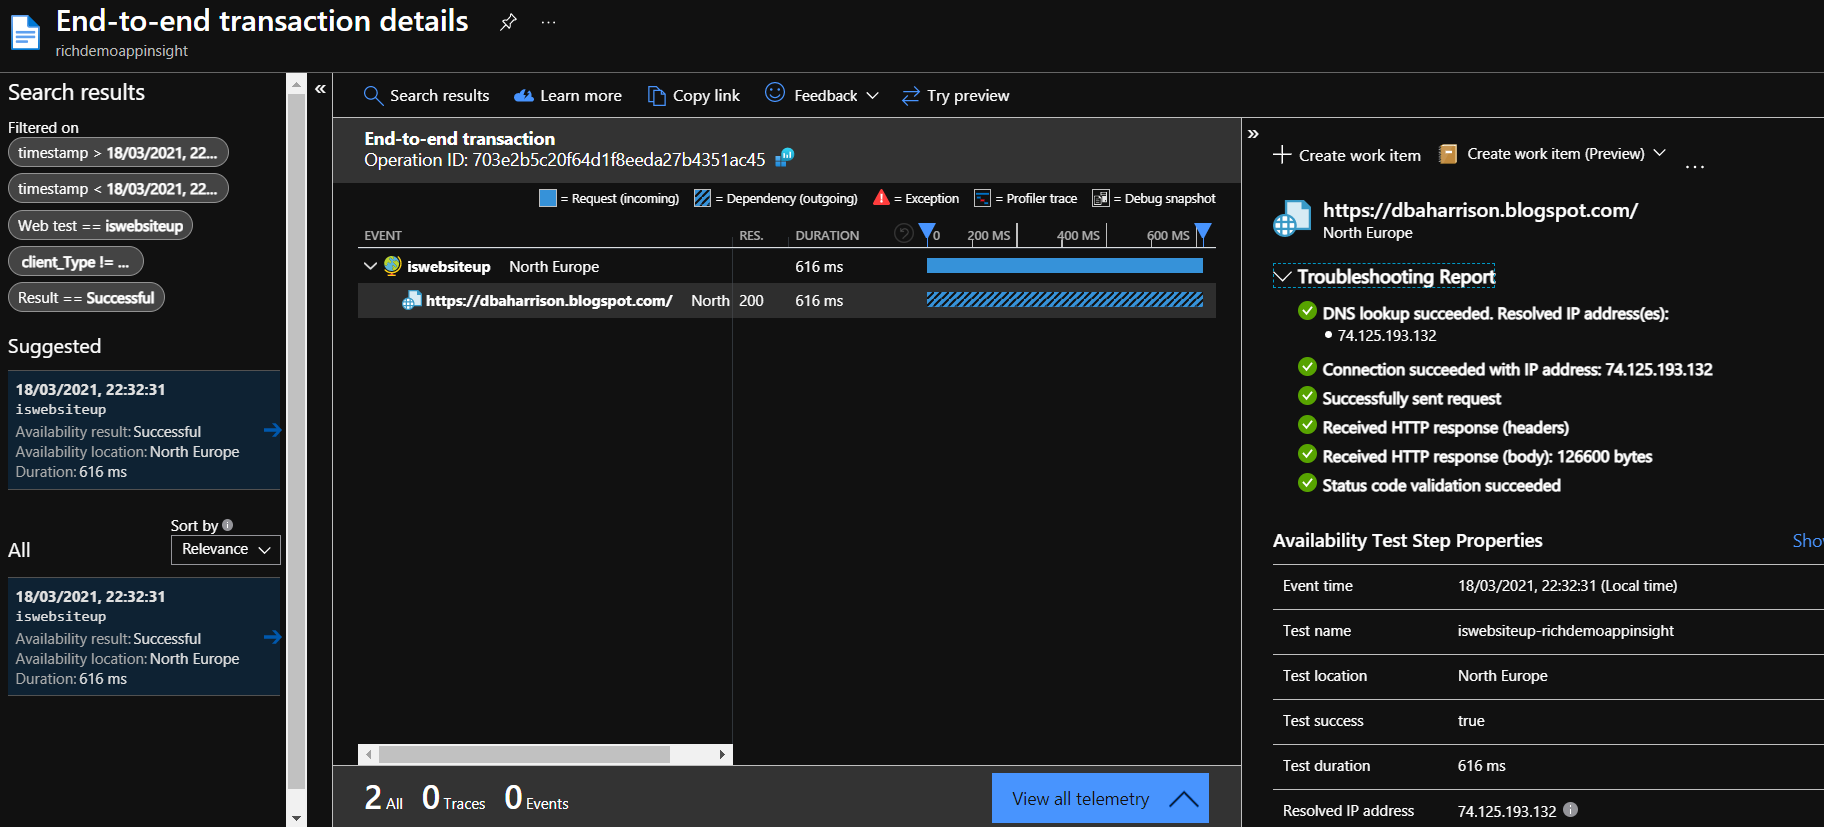1824x827 pixels.
Task: Select the 0 Traces count
Action: tap(453, 798)
